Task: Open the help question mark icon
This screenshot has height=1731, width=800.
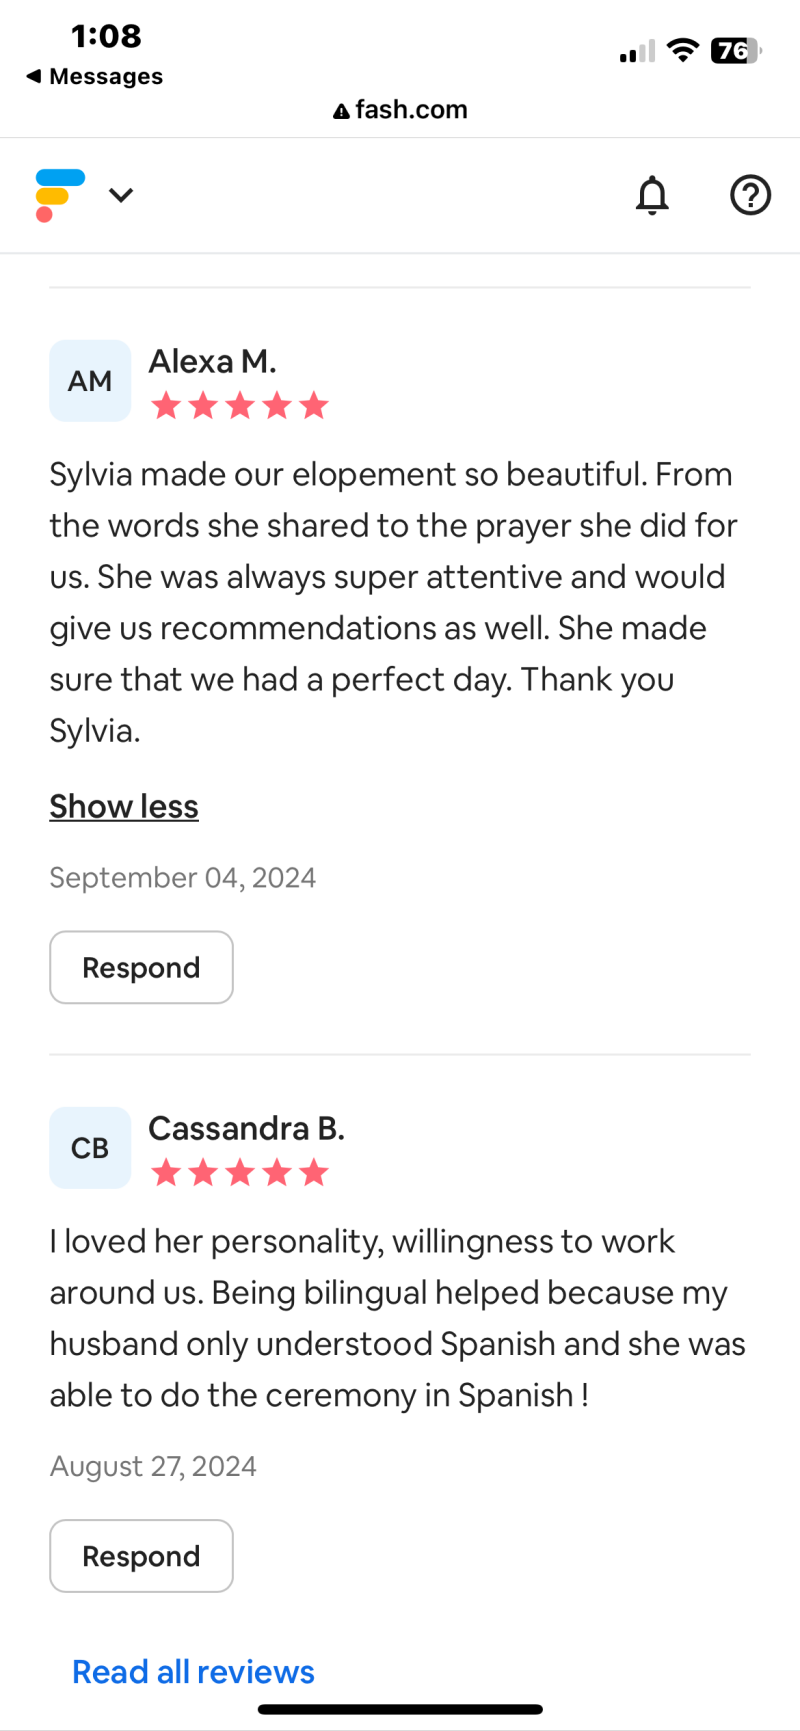Action: click(x=750, y=195)
